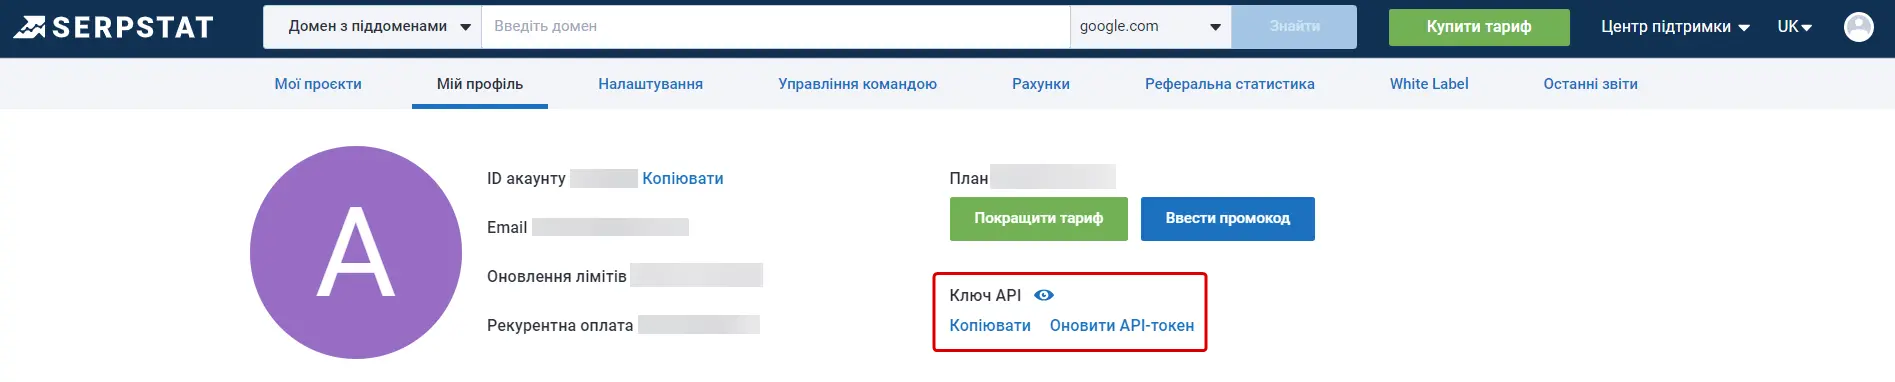Open the 'Рахунки' tab
Image resolution: width=1895 pixels, height=382 pixels.
1041,84
